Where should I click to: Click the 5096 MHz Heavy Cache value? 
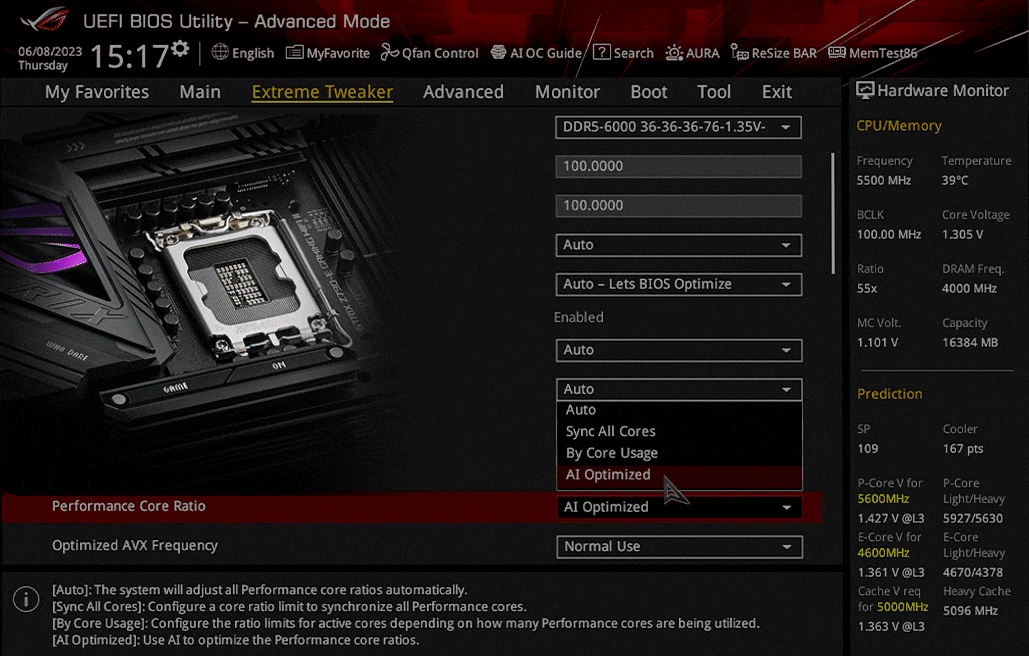pos(970,611)
